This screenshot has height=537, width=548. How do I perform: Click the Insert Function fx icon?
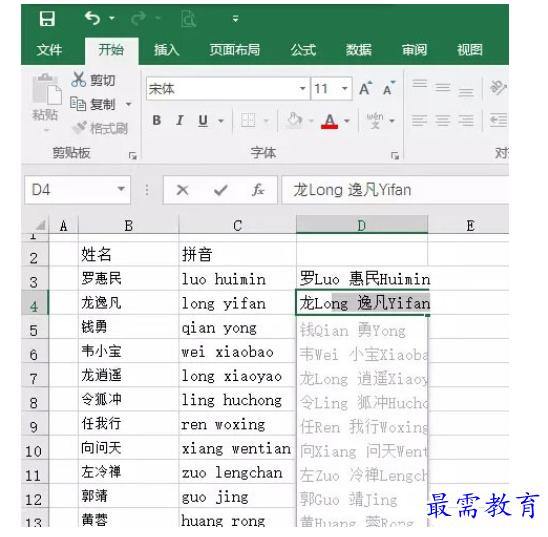[x=258, y=190]
